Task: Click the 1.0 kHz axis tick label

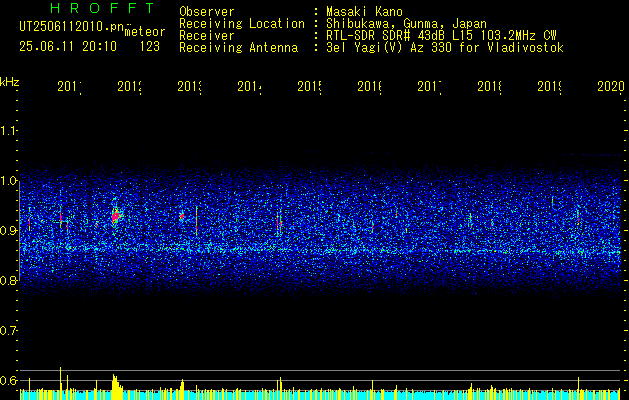Action: pos(8,181)
